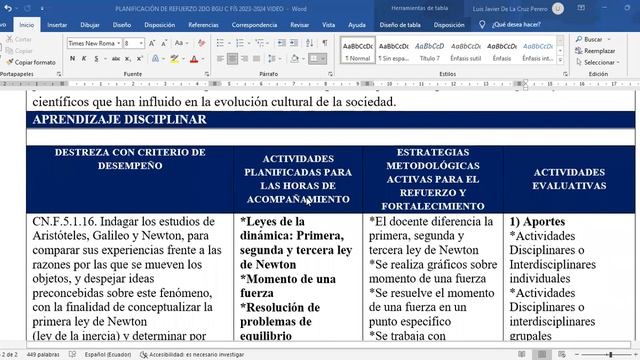
Task: Open the underline style dropdown arrow
Action: pos(105,59)
